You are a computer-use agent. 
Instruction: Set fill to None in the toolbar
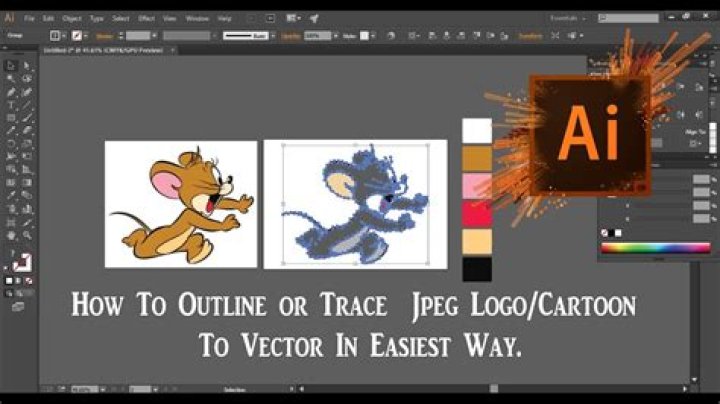click(29, 281)
